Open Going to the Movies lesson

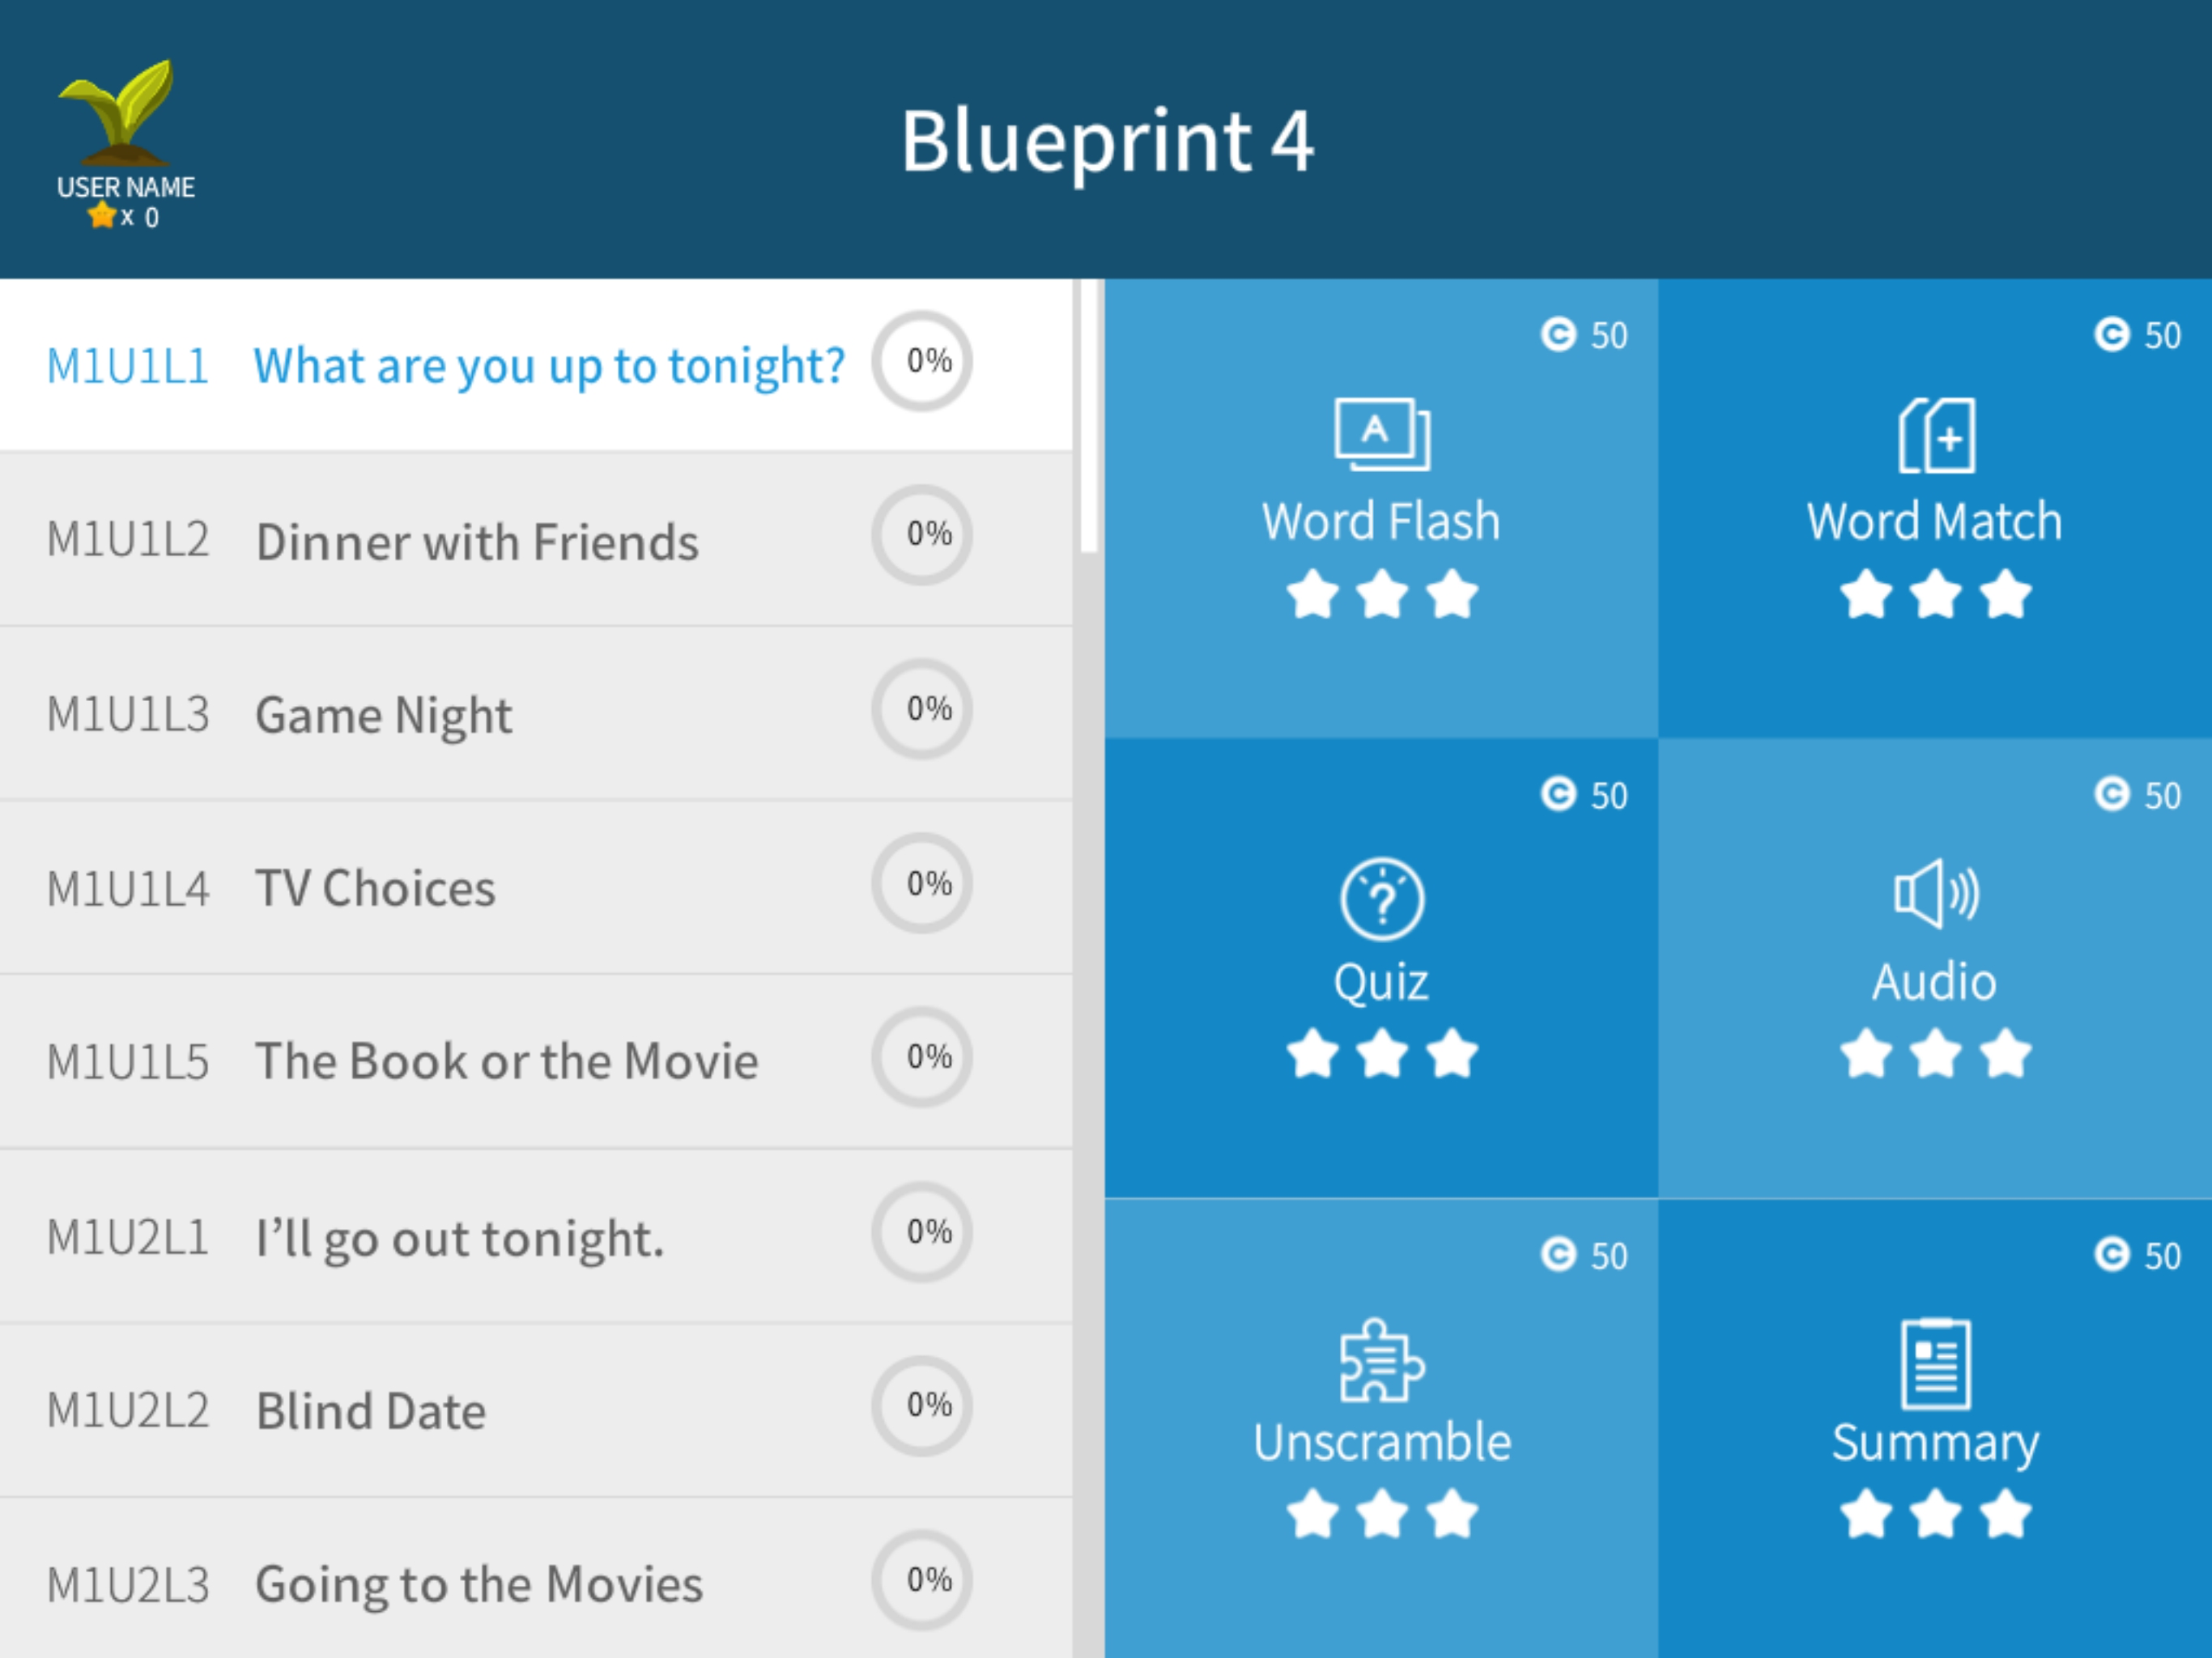pos(479,1584)
